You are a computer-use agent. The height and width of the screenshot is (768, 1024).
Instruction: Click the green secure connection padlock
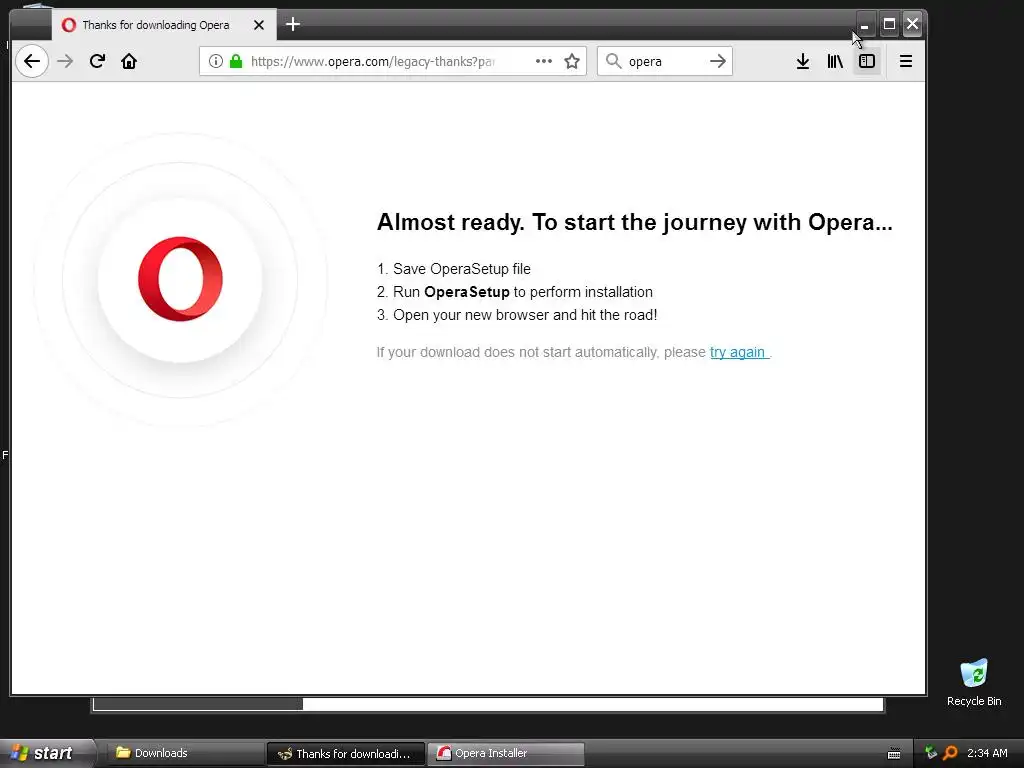click(236, 61)
